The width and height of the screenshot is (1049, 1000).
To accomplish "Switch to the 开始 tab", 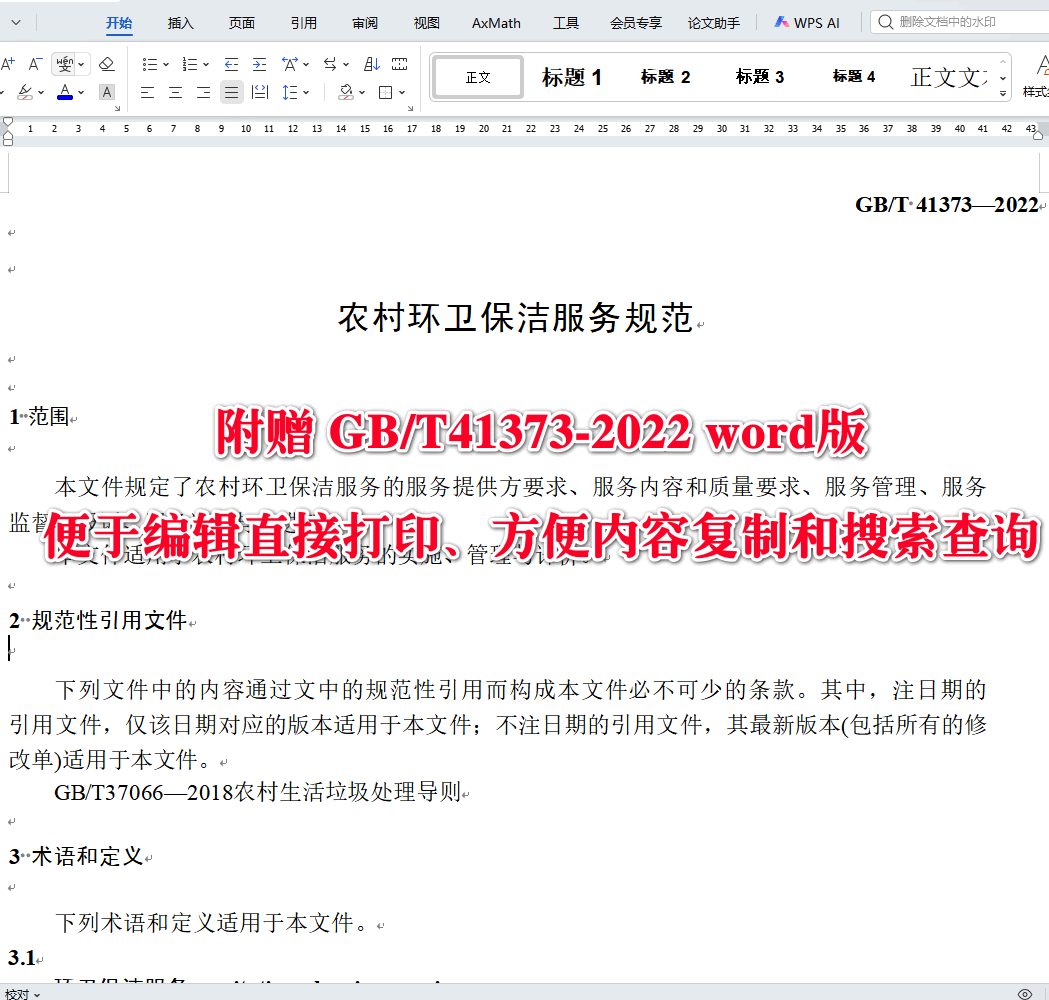I will (x=119, y=23).
